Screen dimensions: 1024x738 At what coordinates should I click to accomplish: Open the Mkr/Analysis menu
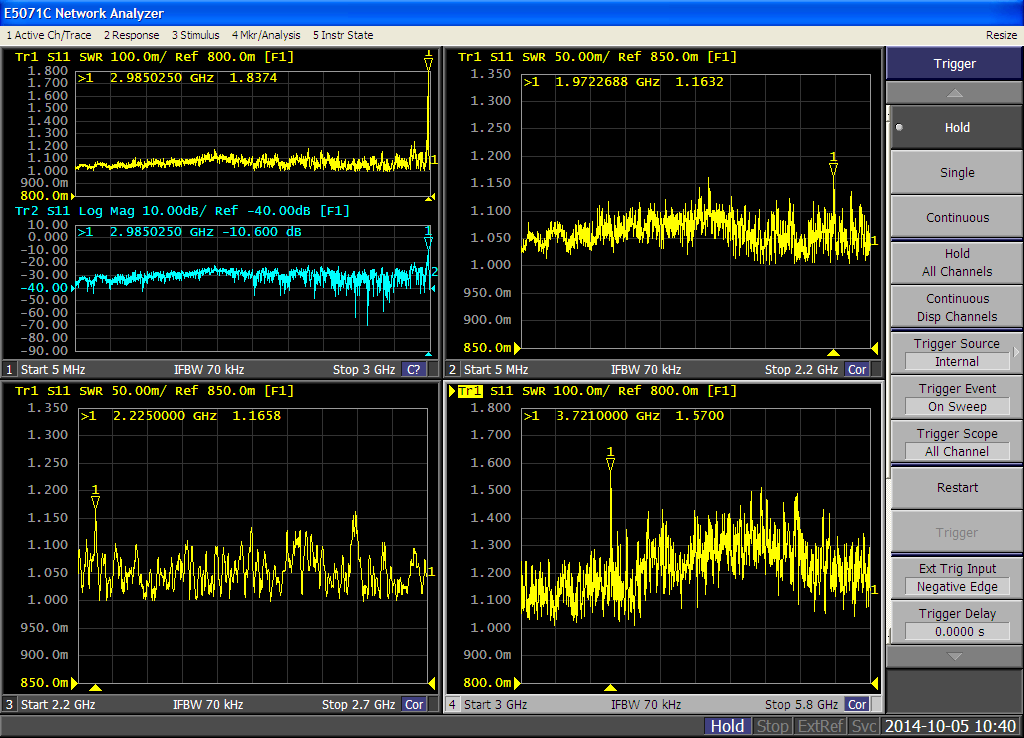[x=266, y=35]
